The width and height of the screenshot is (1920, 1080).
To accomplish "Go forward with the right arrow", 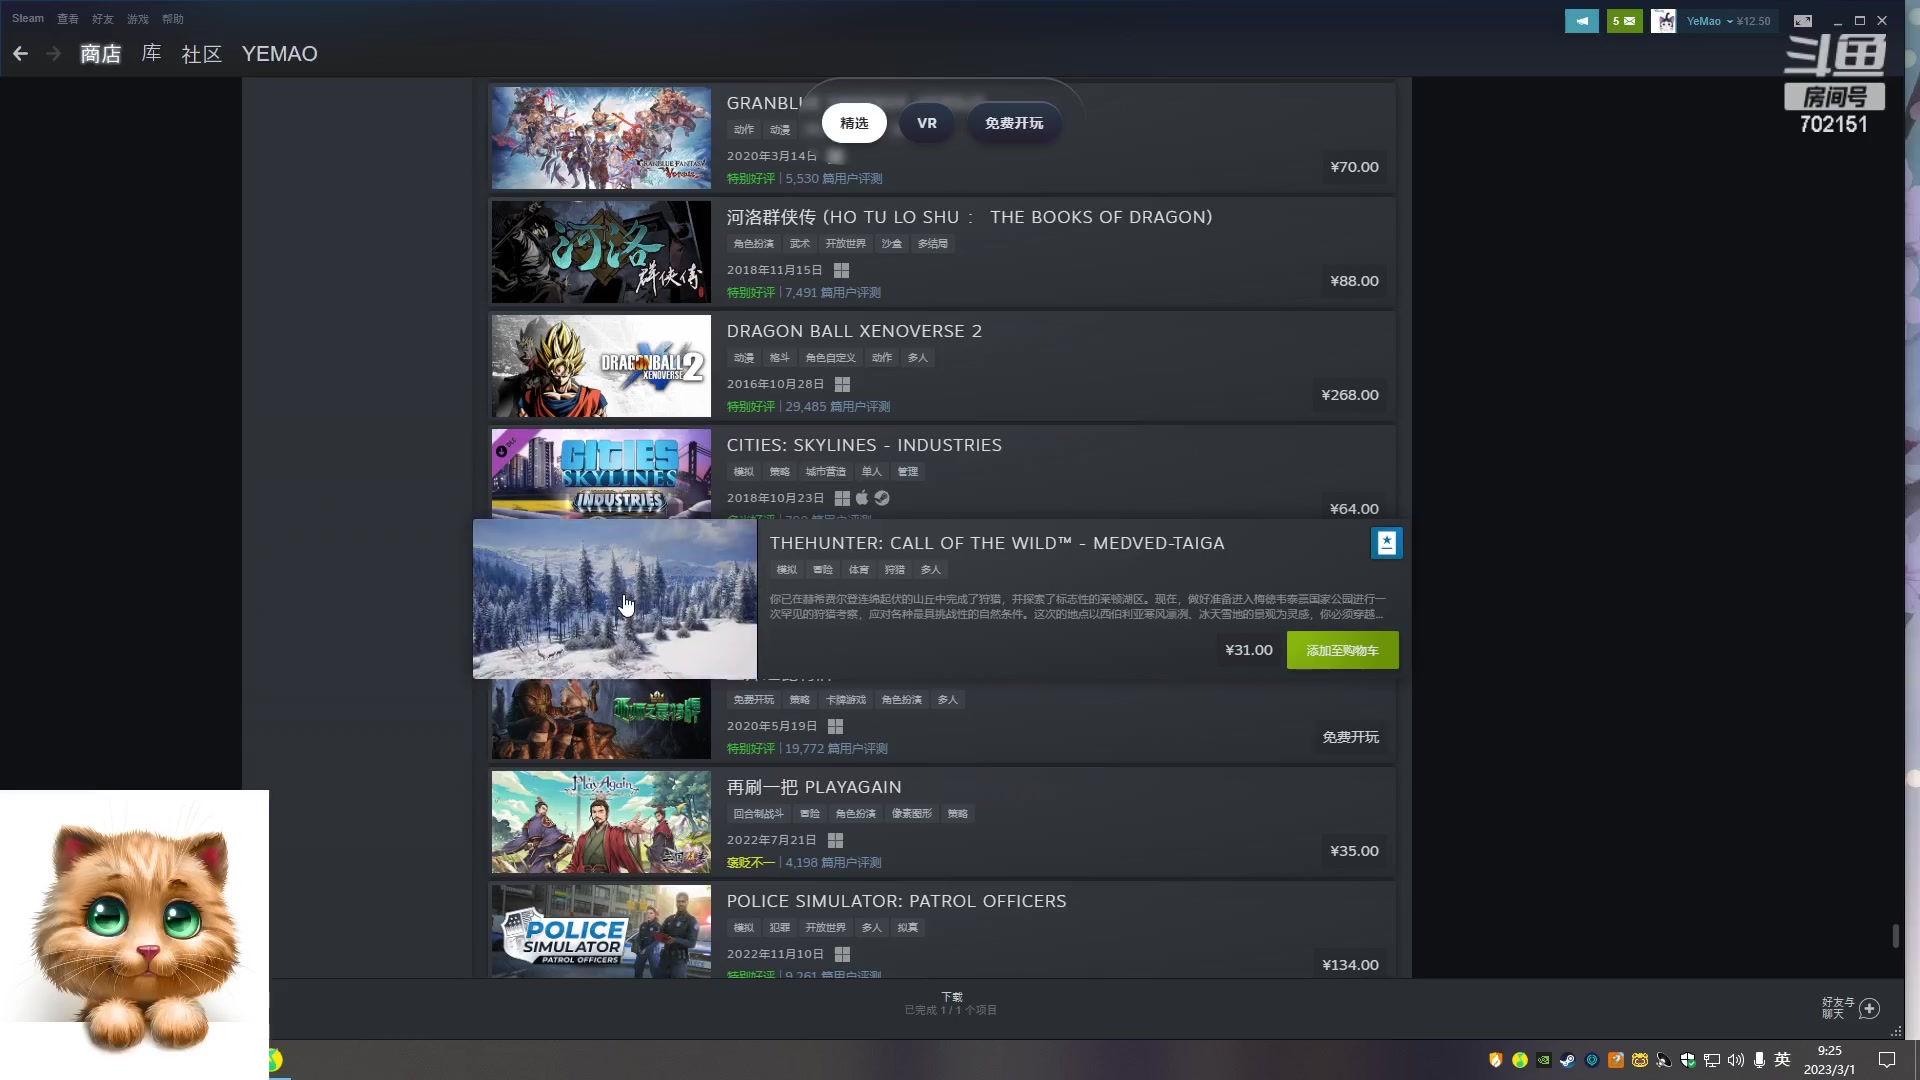I will coord(54,54).
